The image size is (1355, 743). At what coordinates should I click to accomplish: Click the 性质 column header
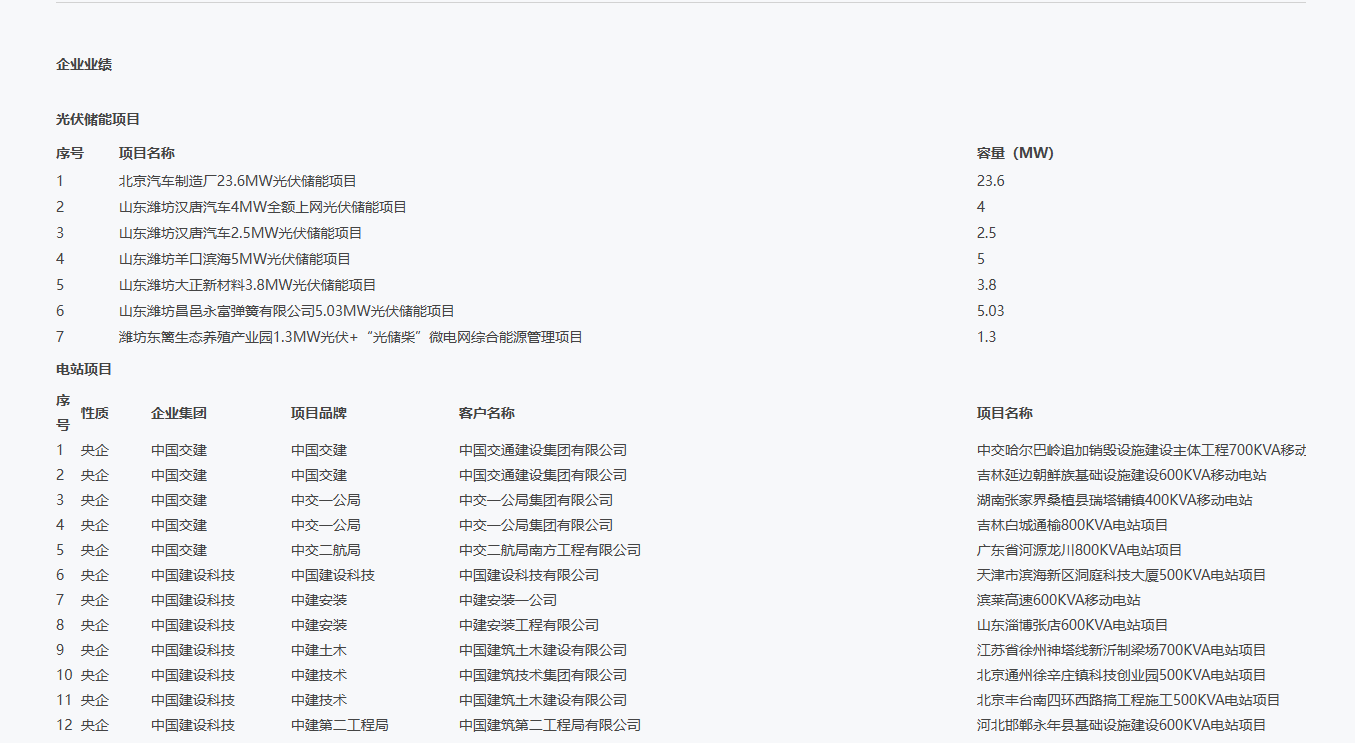coord(95,413)
